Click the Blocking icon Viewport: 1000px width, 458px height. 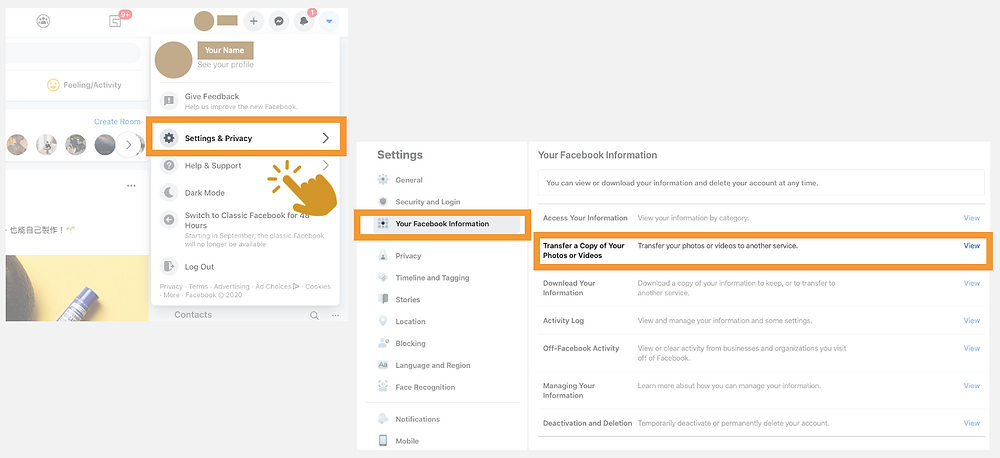(383, 343)
